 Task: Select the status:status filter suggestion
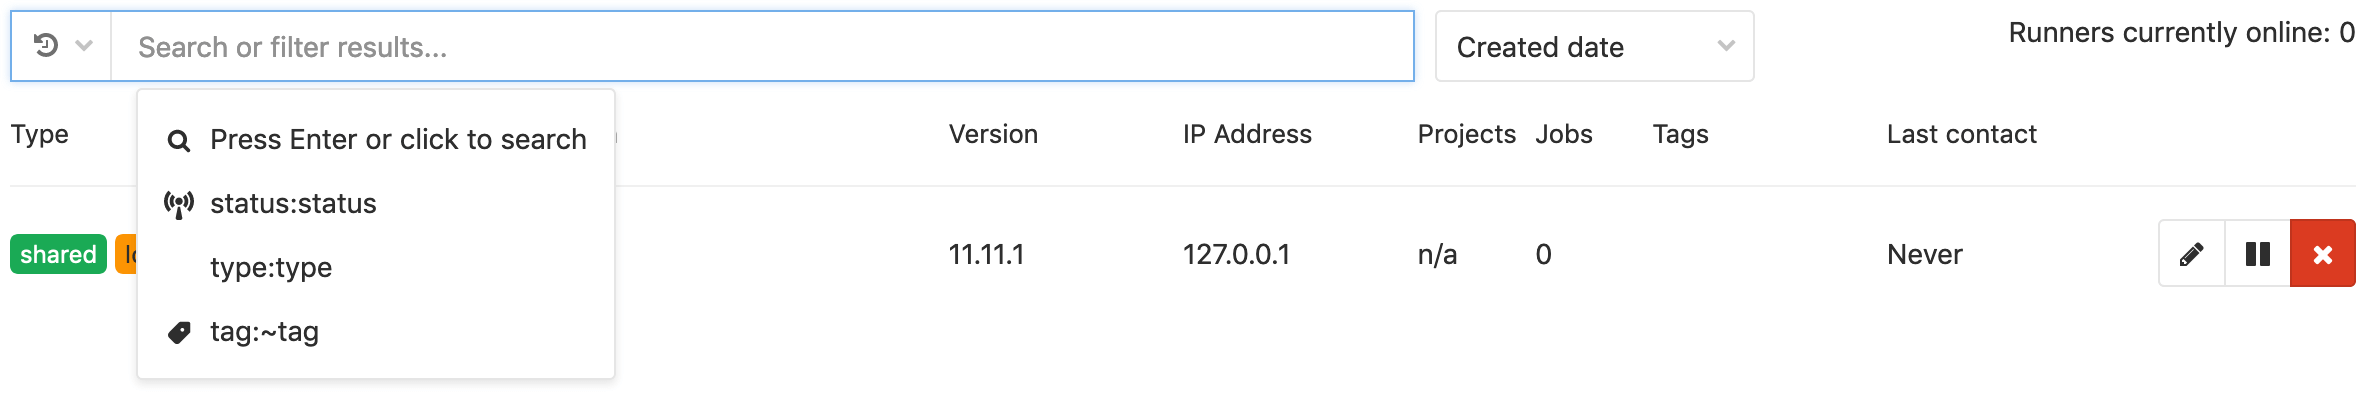[376, 203]
